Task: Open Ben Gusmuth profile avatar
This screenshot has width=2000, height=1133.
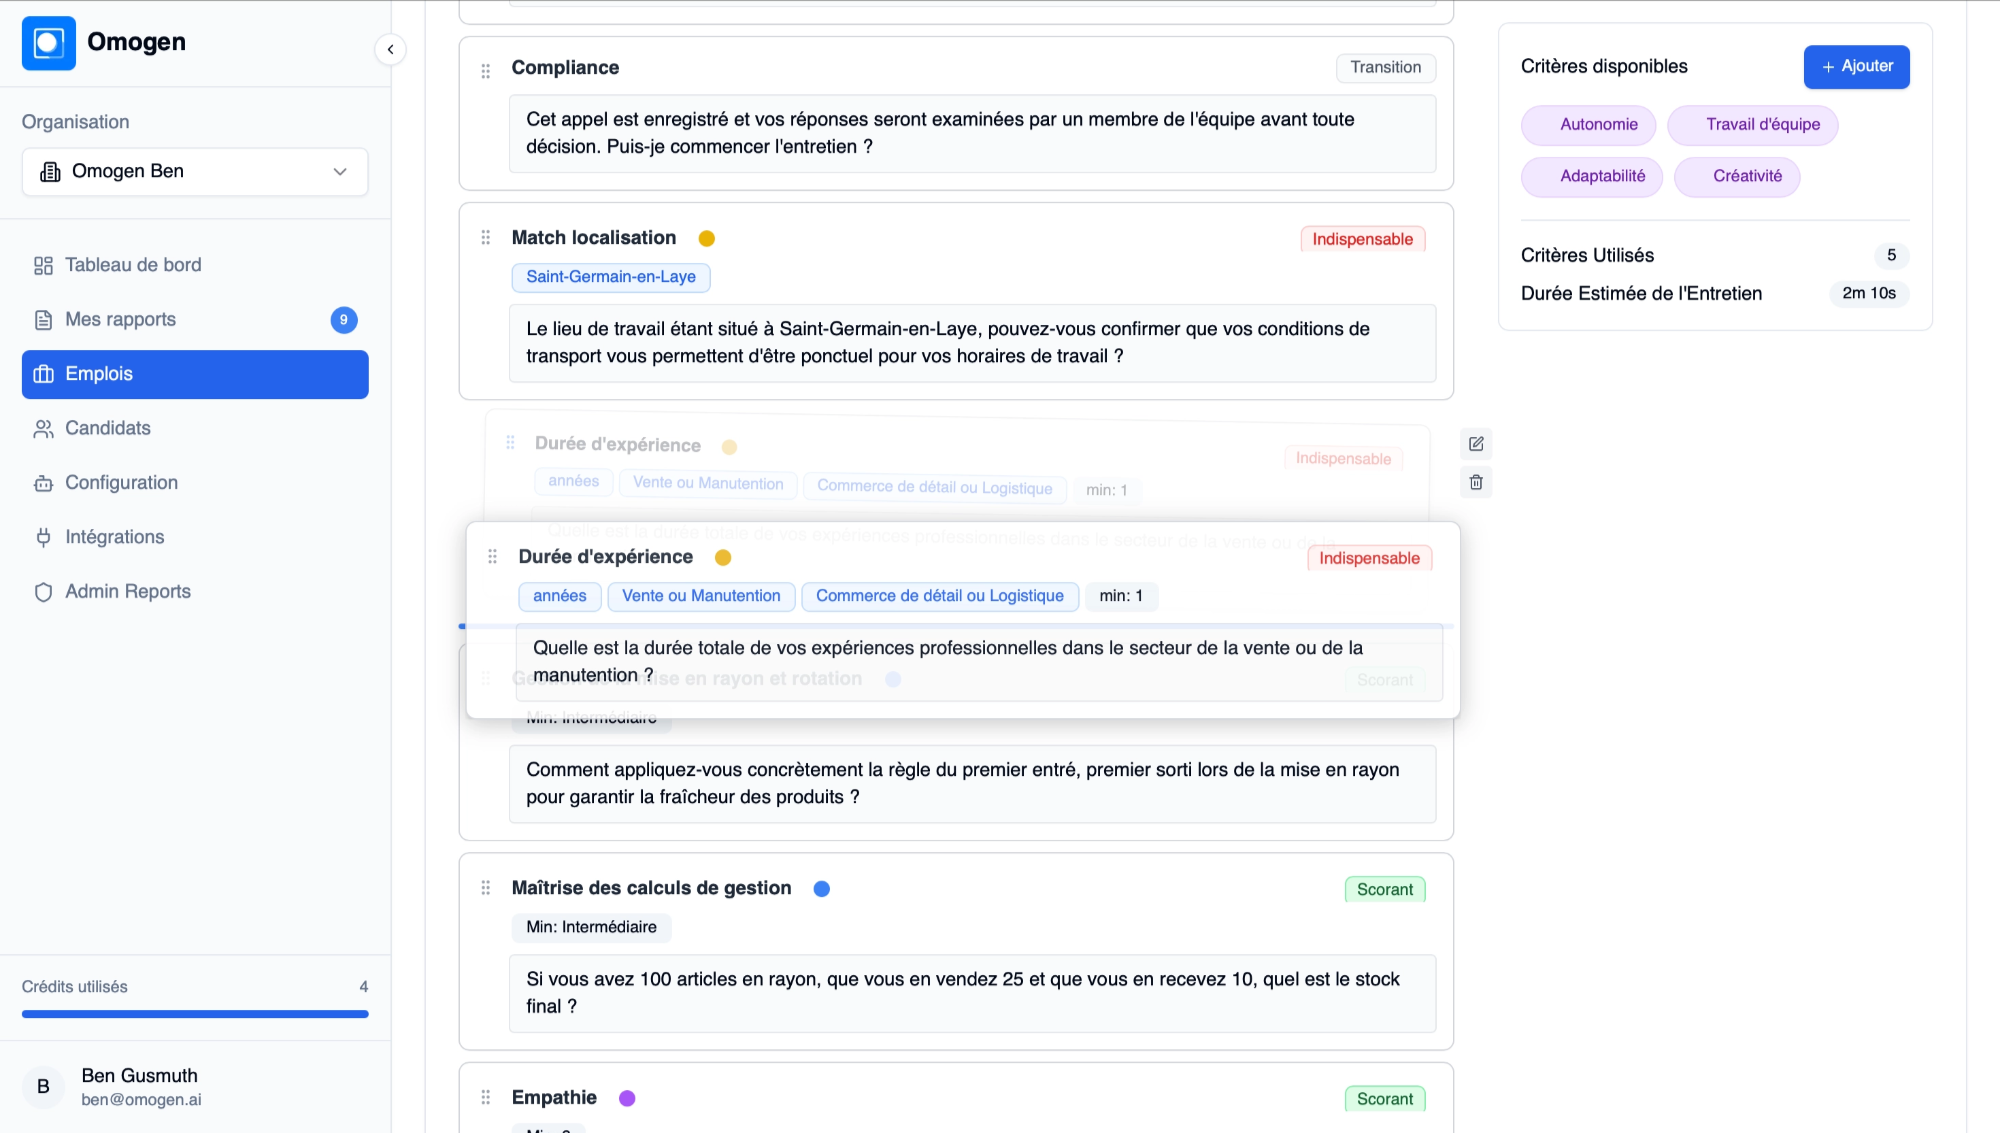Action: point(42,1086)
